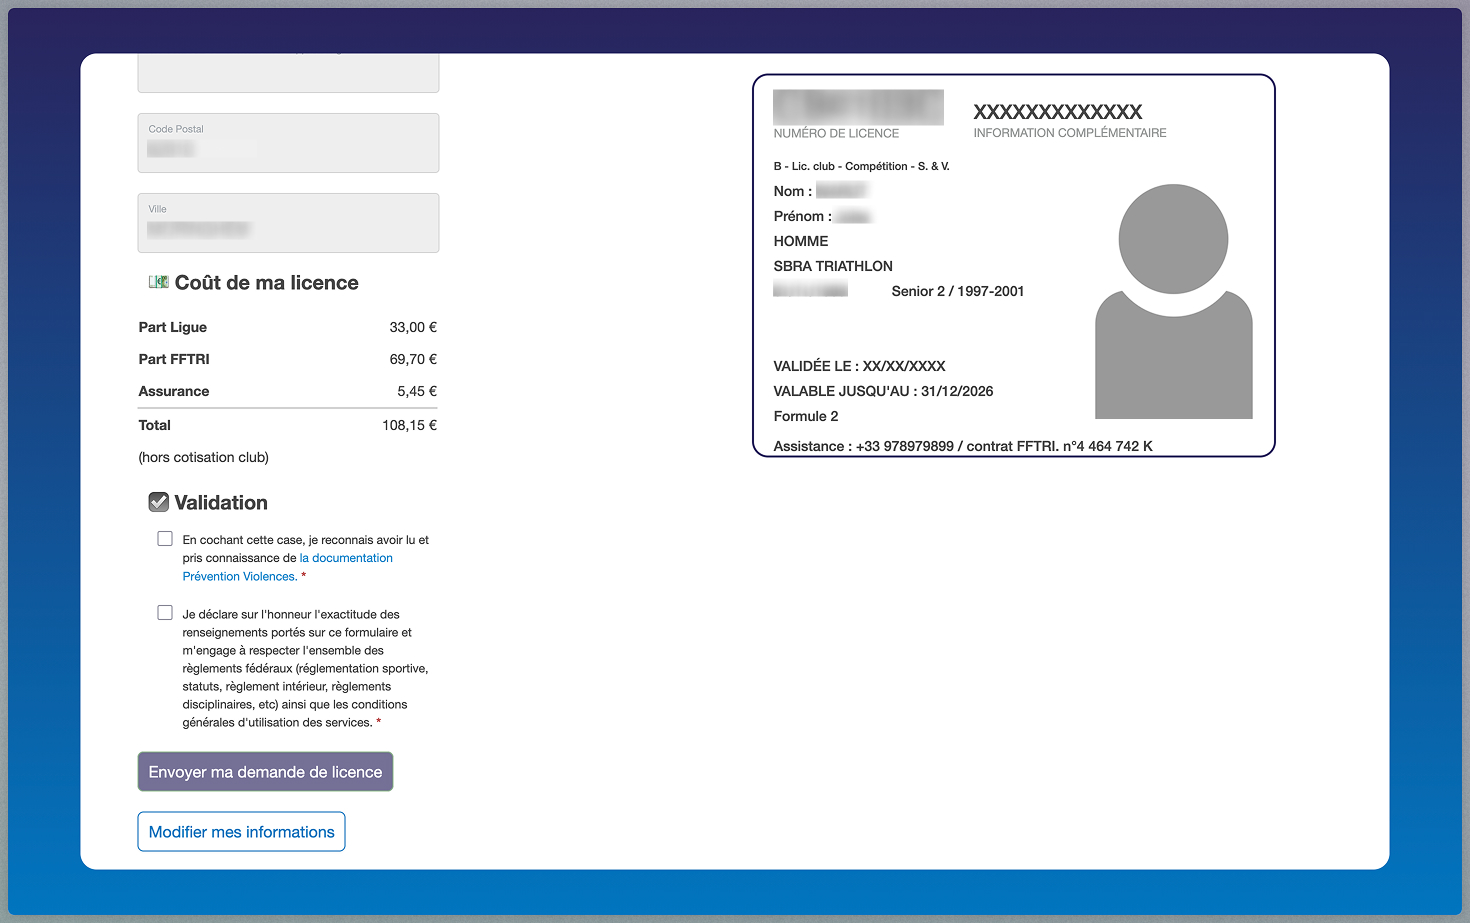This screenshot has height=923, width=1470.
Task: Click the Part Ligue label
Action: [173, 327]
